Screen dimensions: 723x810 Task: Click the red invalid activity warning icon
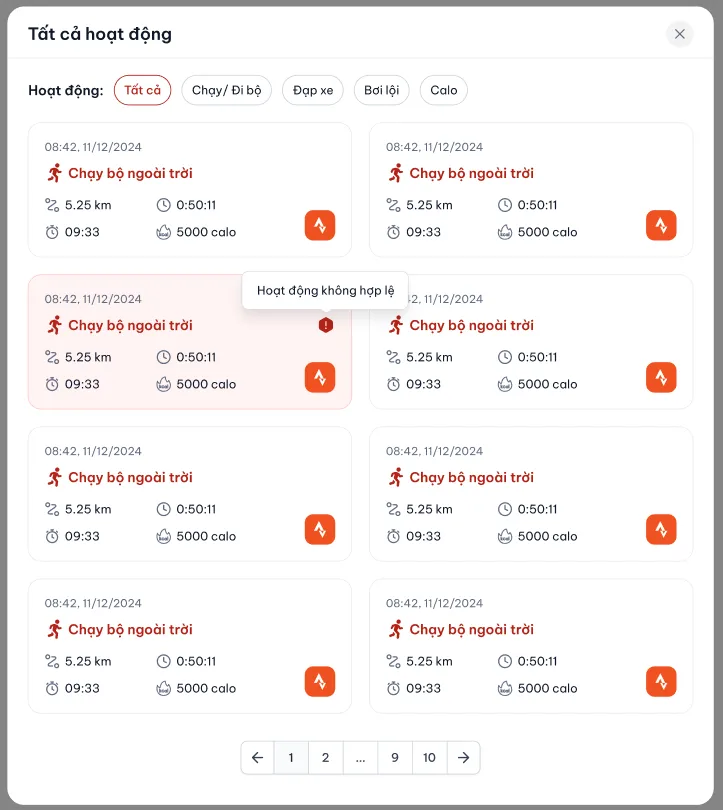326,325
